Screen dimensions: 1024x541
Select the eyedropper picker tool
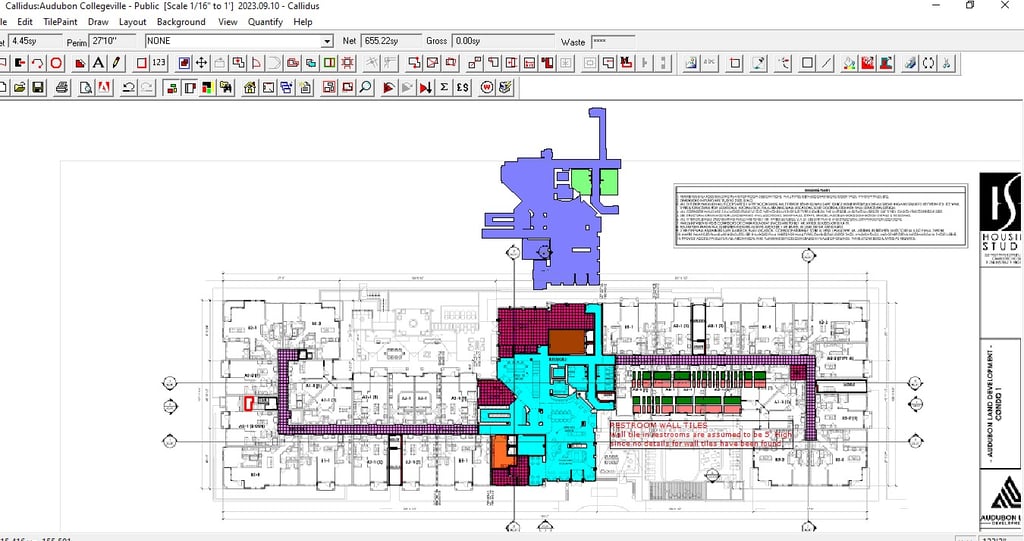click(x=758, y=63)
